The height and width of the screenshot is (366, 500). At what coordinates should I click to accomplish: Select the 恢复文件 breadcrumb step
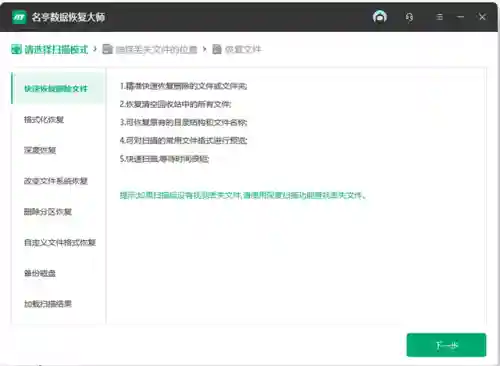243,49
